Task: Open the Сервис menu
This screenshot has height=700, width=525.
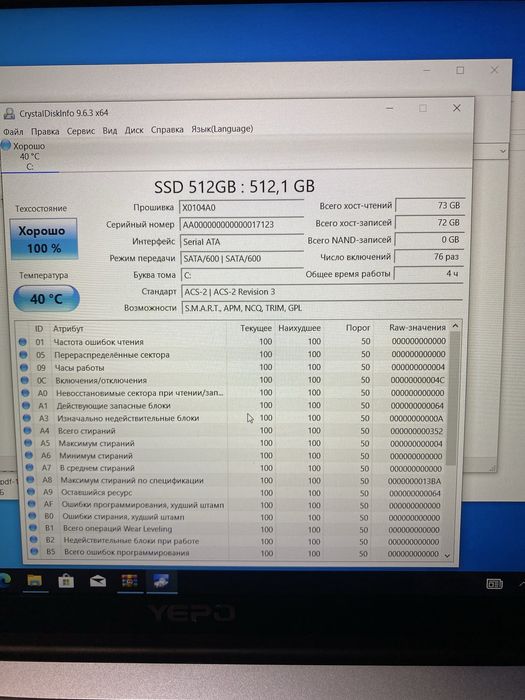Action: pyautogui.click(x=81, y=131)
